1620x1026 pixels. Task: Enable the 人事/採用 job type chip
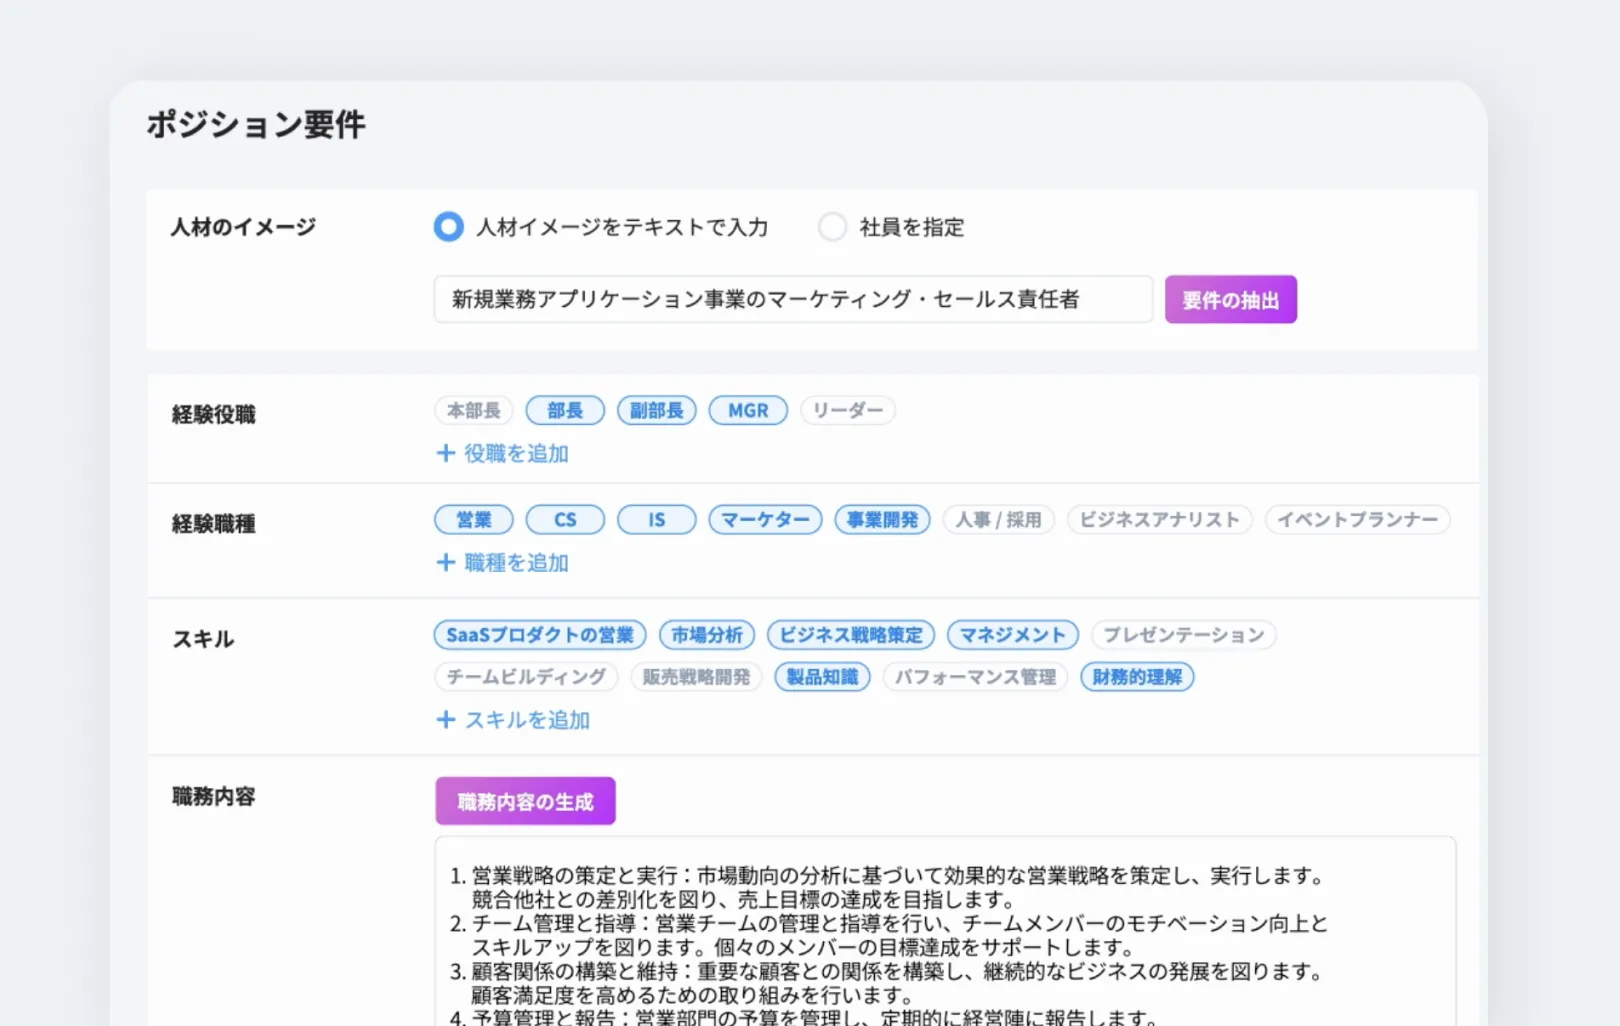pos(998,519)
